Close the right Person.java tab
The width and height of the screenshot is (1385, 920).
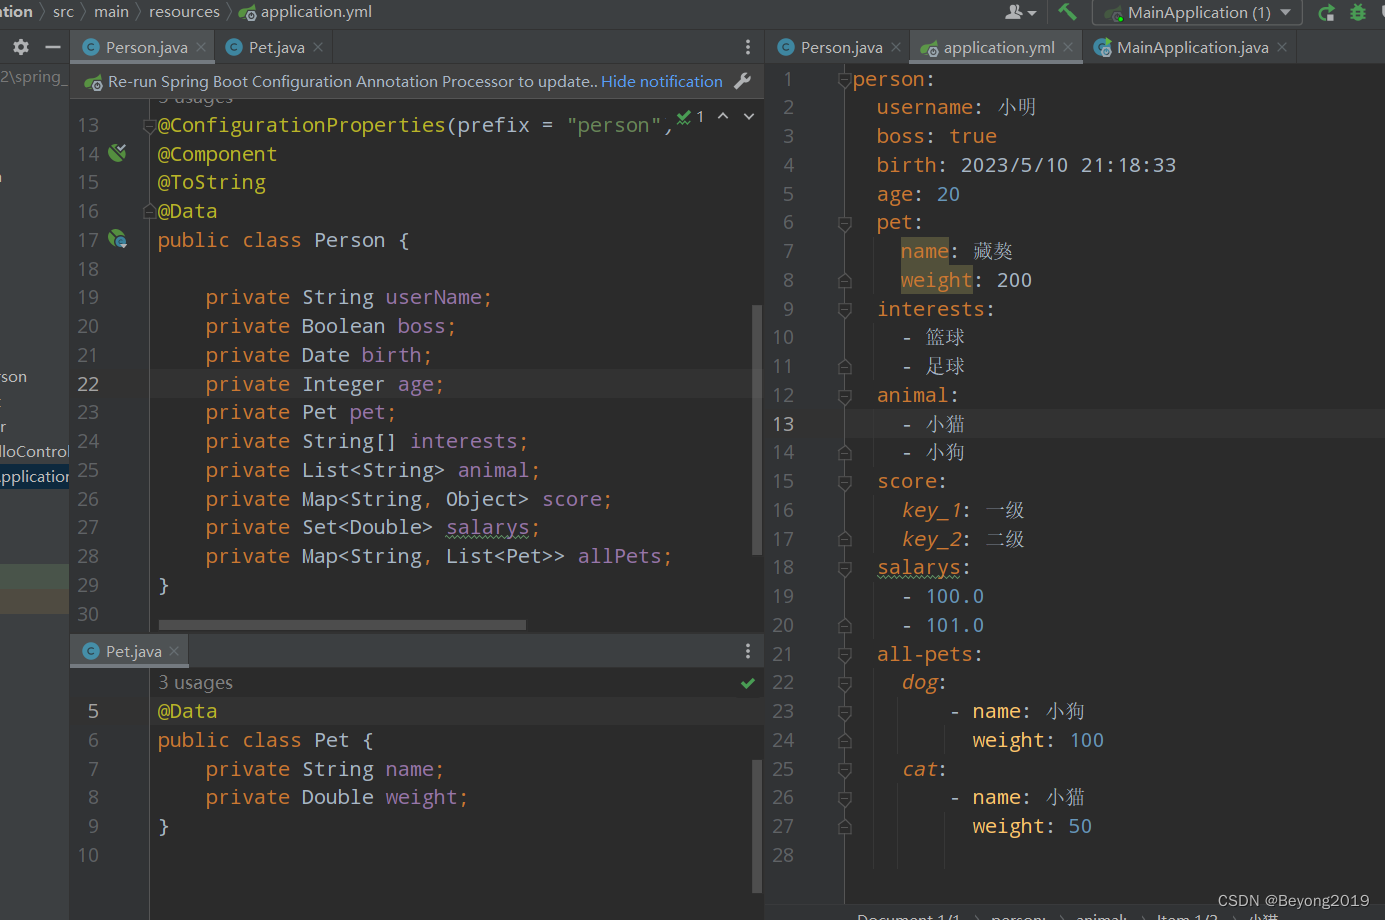[896, 47]
